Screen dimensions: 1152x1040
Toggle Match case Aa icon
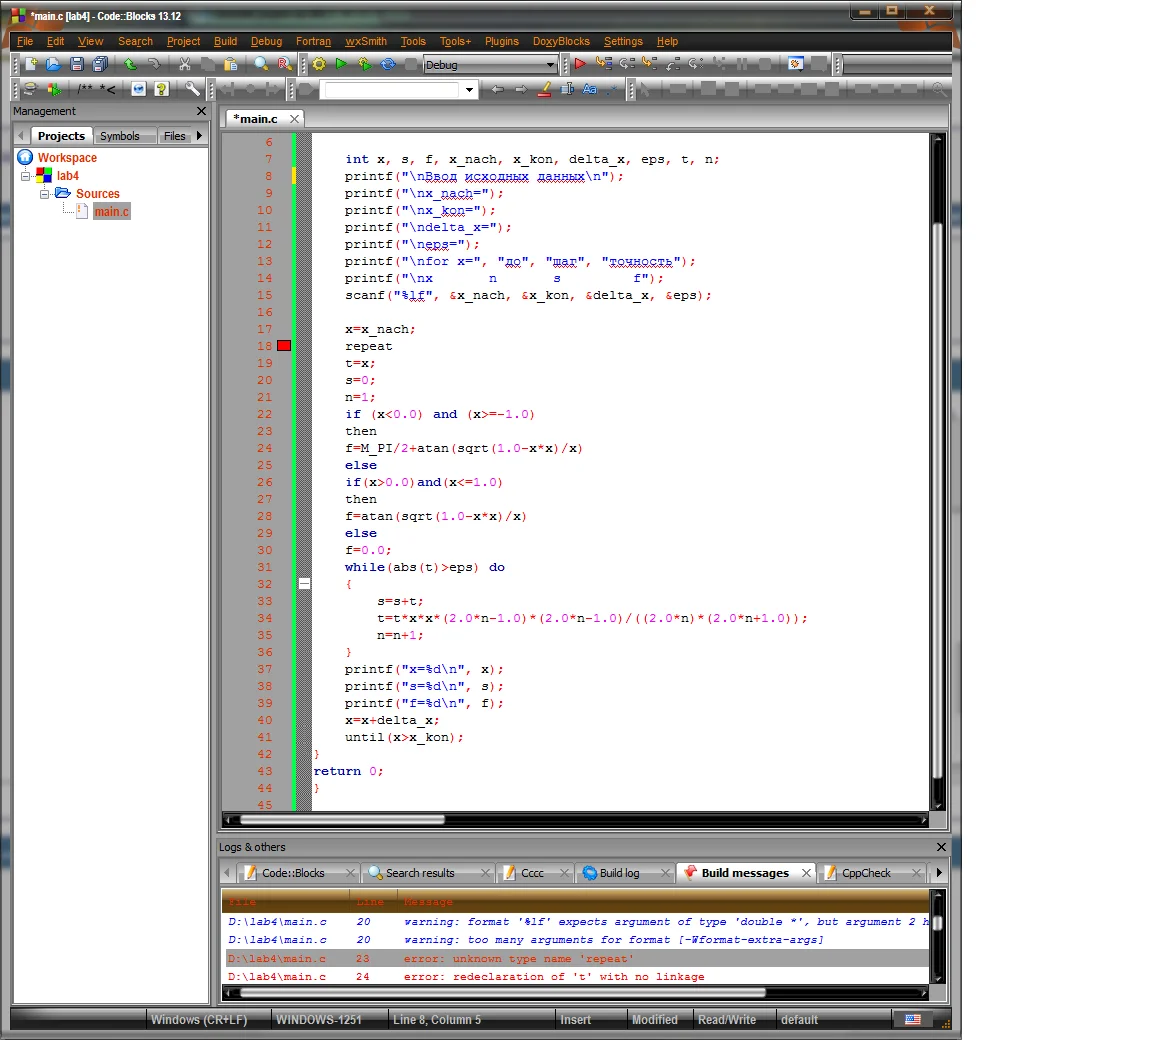coord(589,89)
